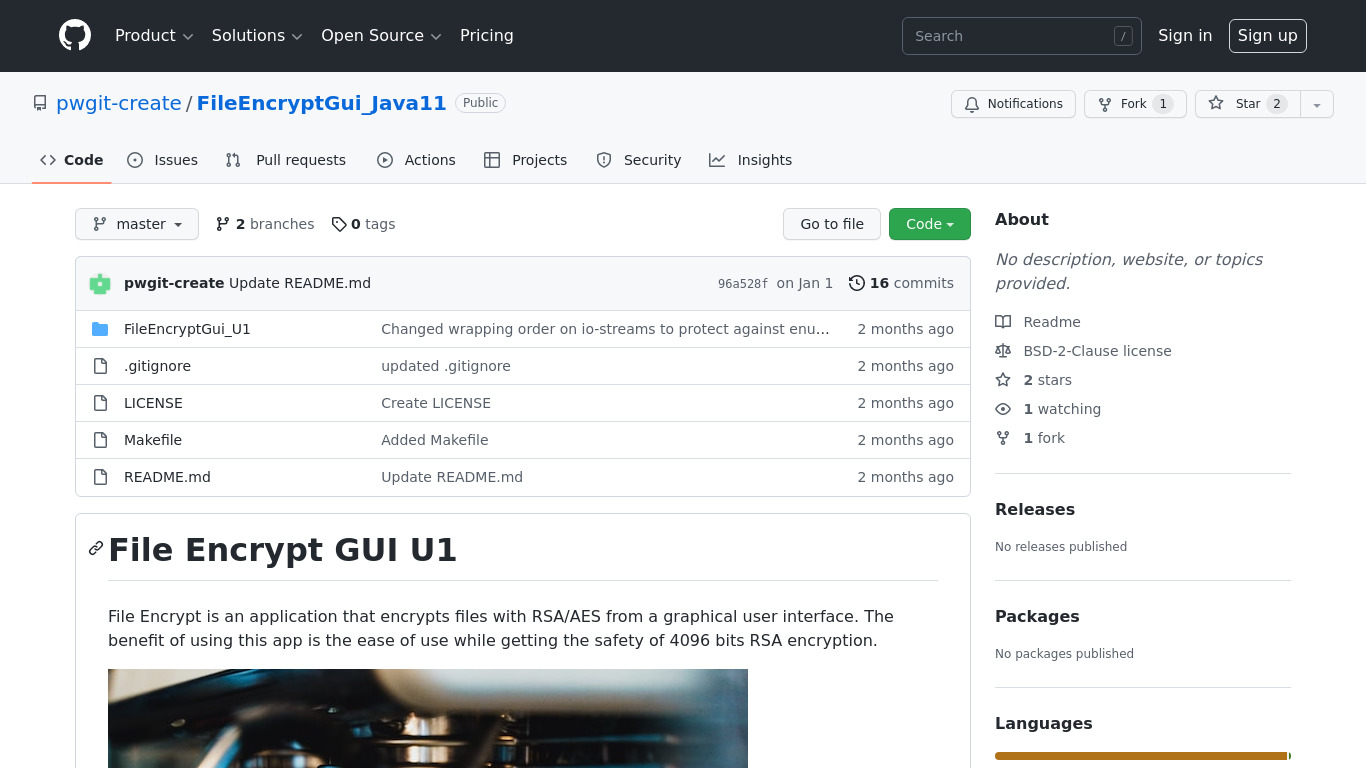Open the Releases section heading
Image resolution: width=1366 pixels, height=768 pixels.
pos(1035,509)
